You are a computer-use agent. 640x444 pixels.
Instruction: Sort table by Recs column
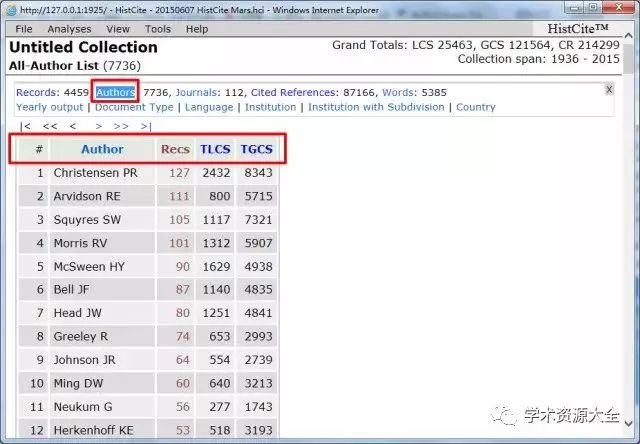click(175, 149)
